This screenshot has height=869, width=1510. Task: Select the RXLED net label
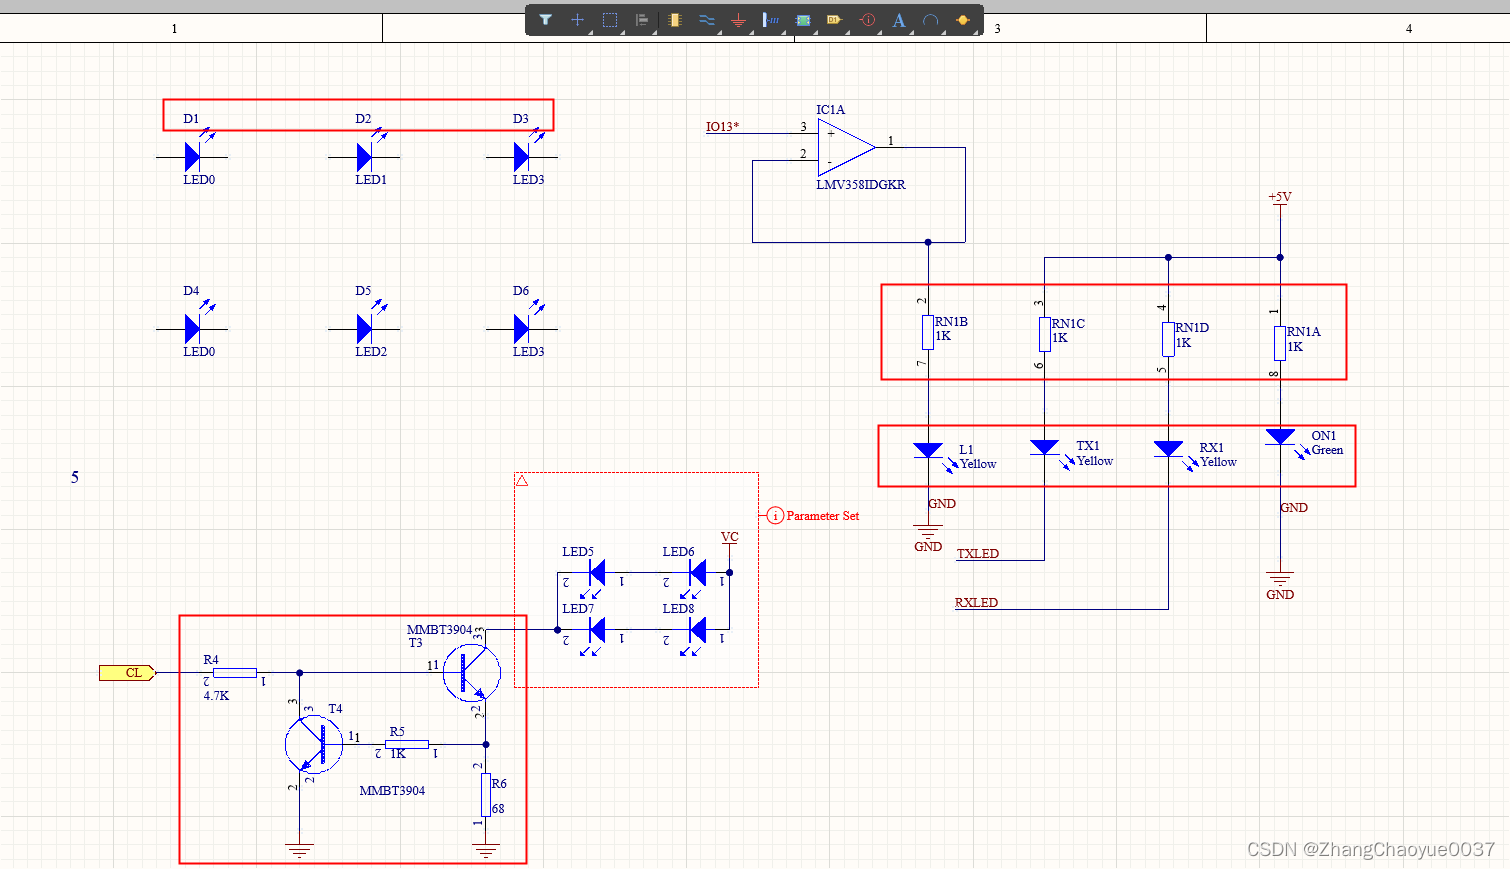(x=977, y=603)
